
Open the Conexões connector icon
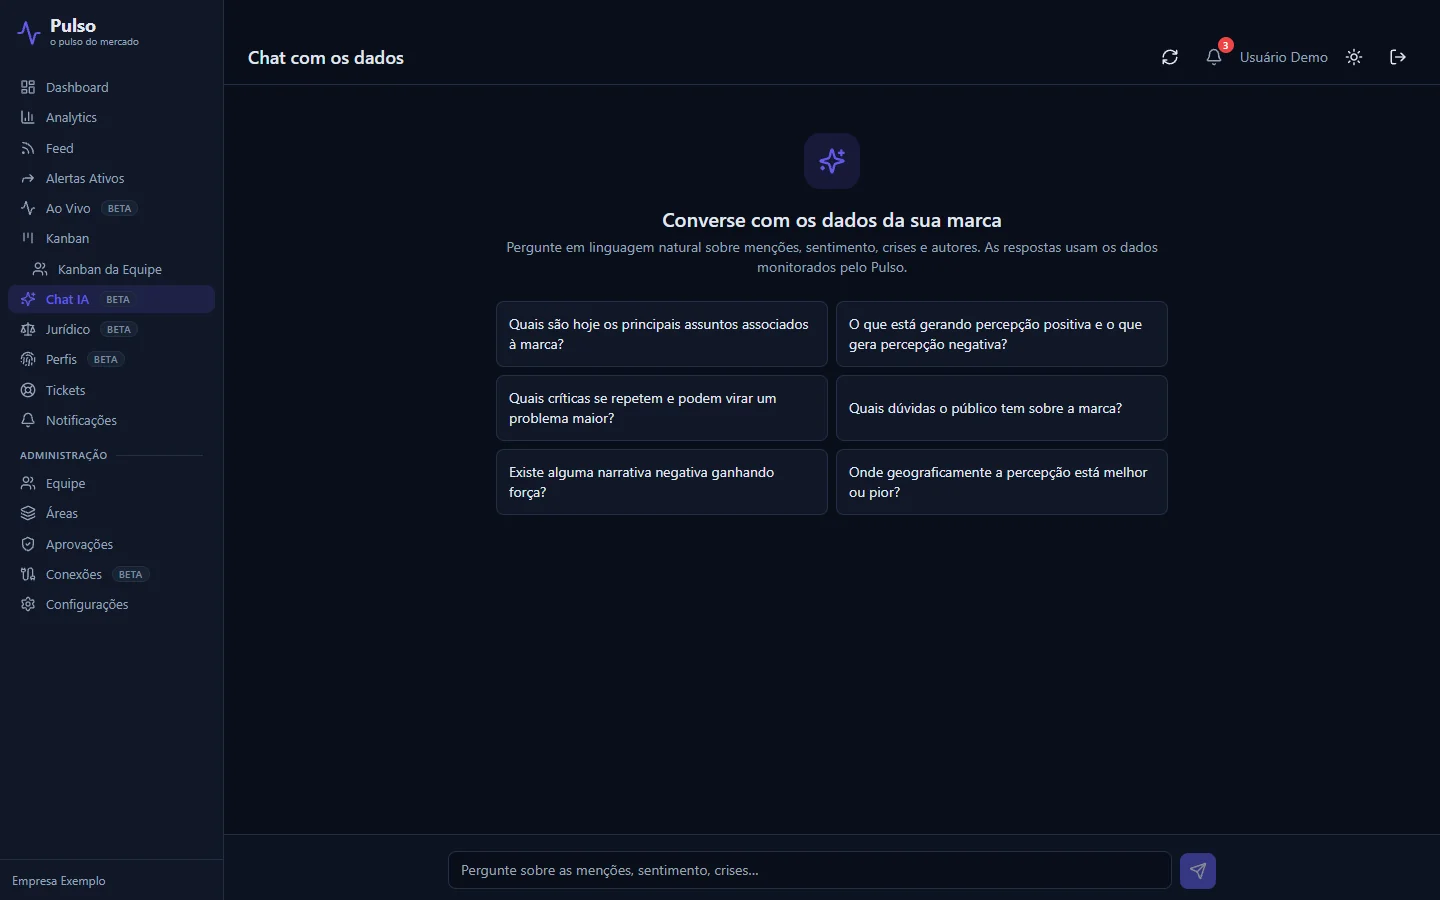(x=28, y=574)
